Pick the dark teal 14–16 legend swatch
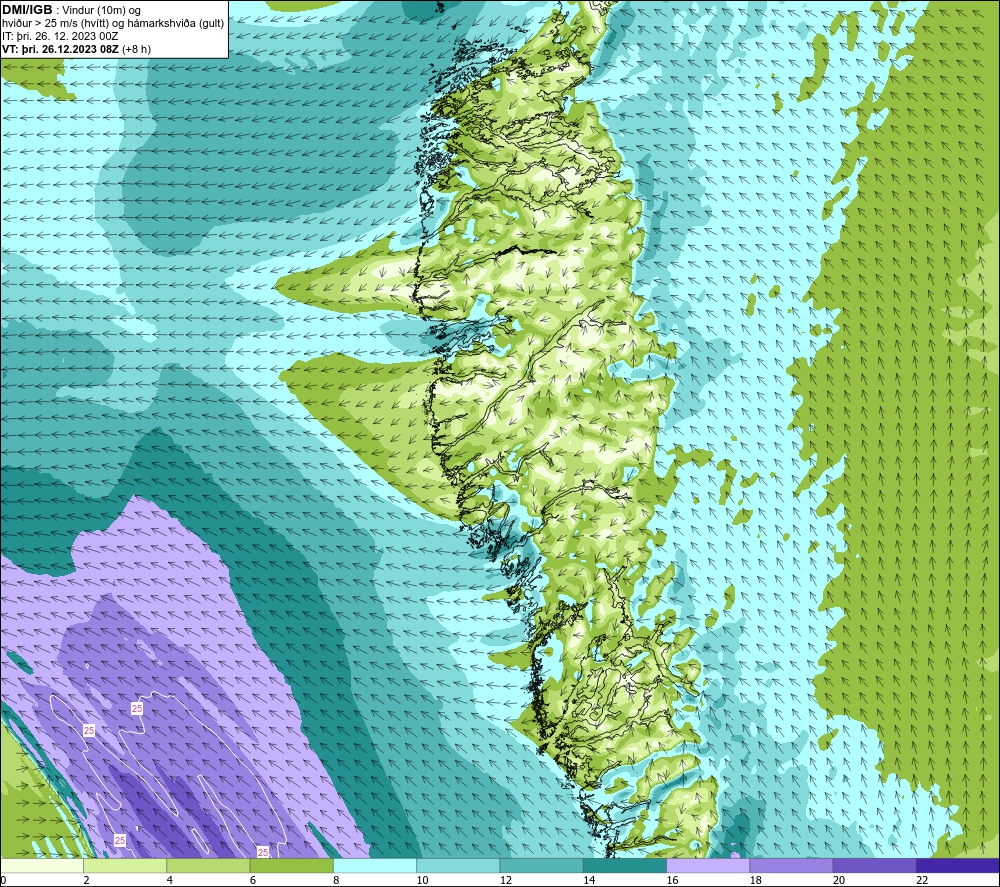This screenshot has height=887, width=1000. coord(624,865)
